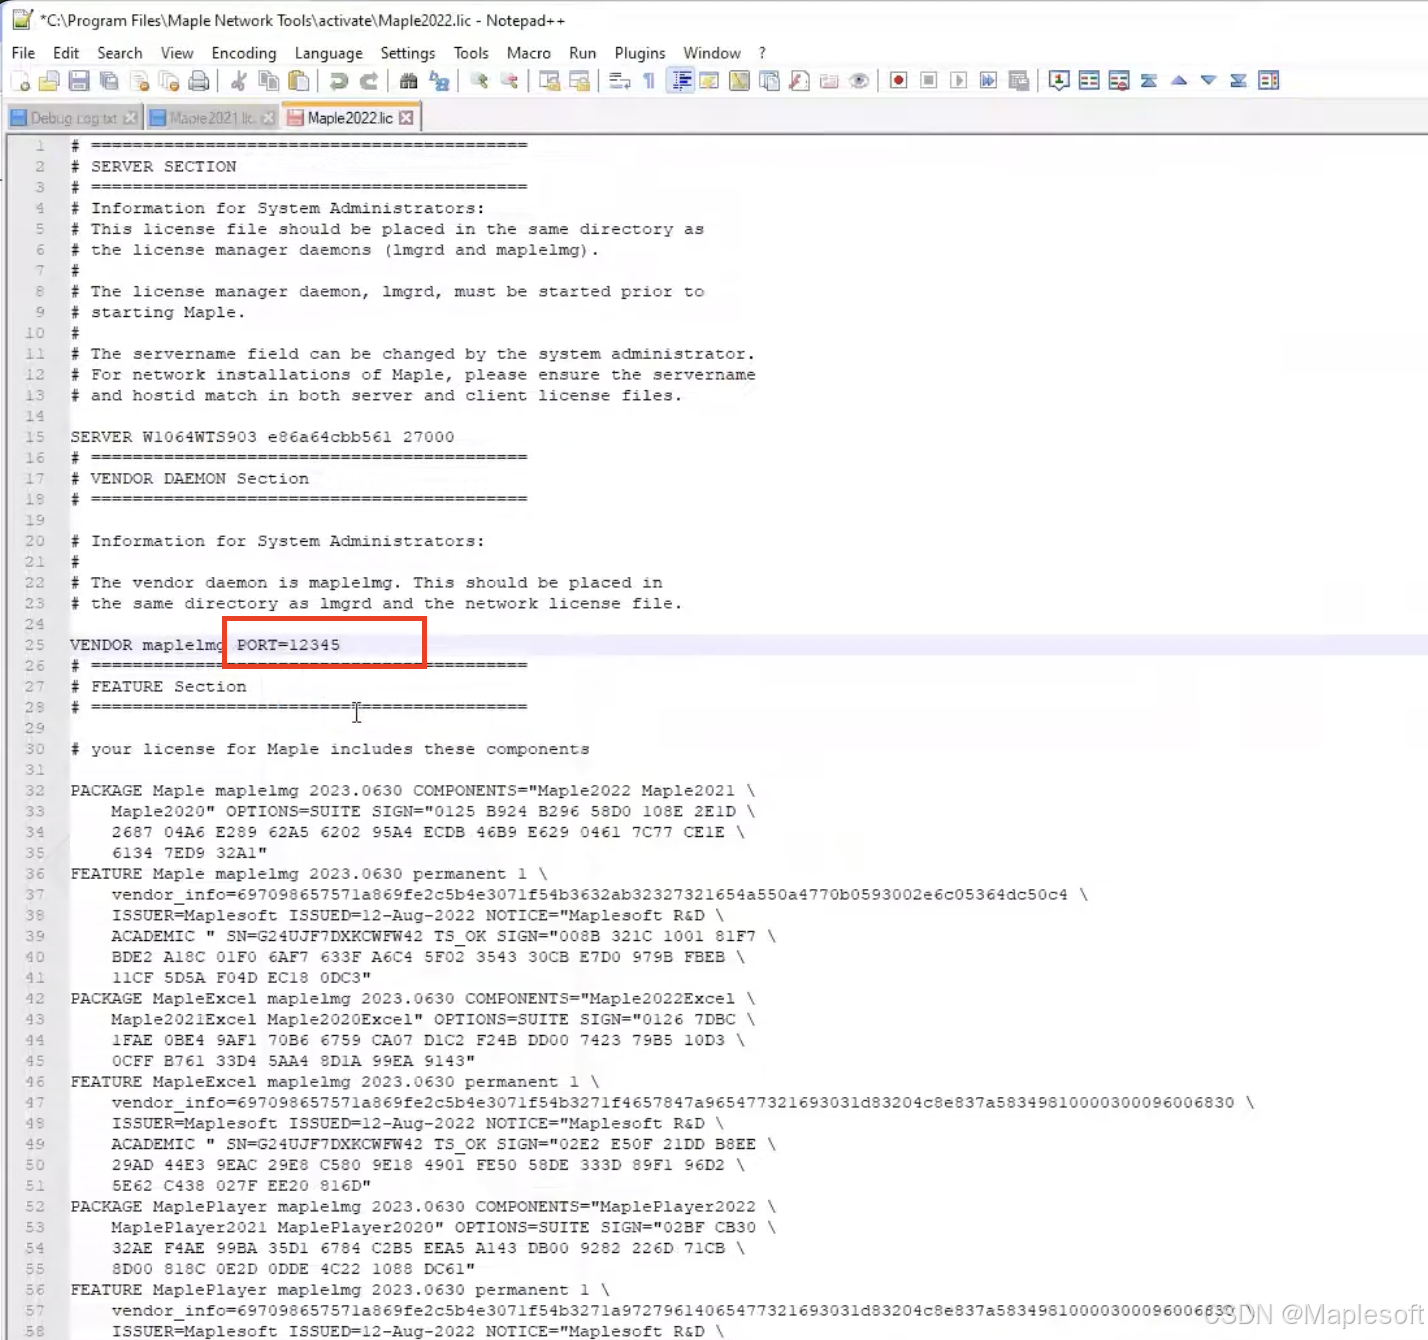Open the user-defined language dialog icon

pos(709,81)
